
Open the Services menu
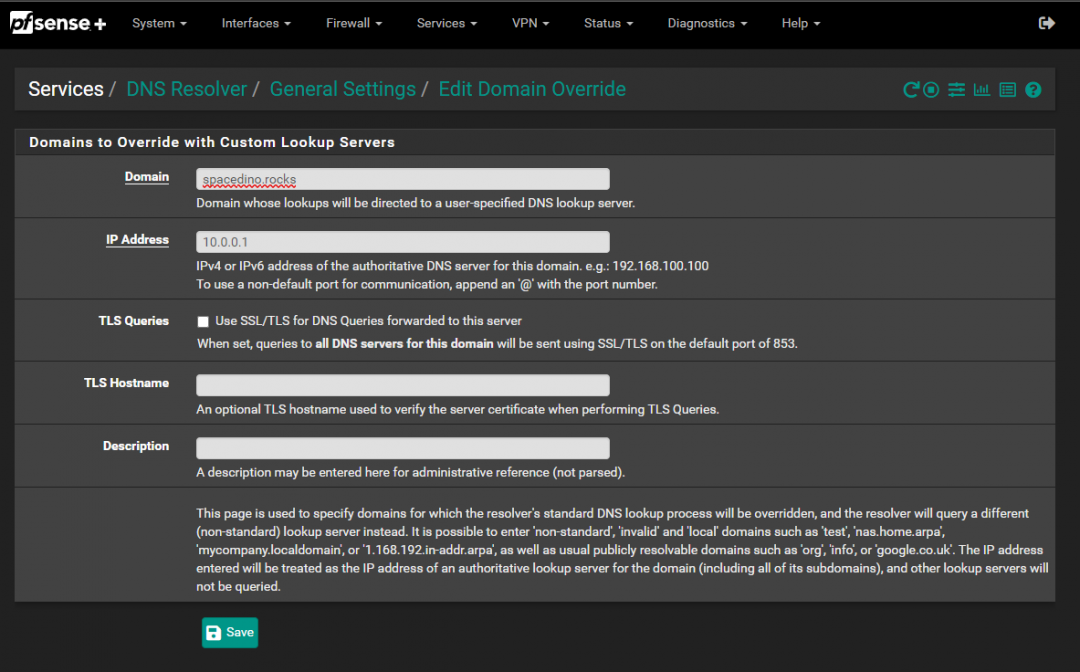(x=447, y=23)
